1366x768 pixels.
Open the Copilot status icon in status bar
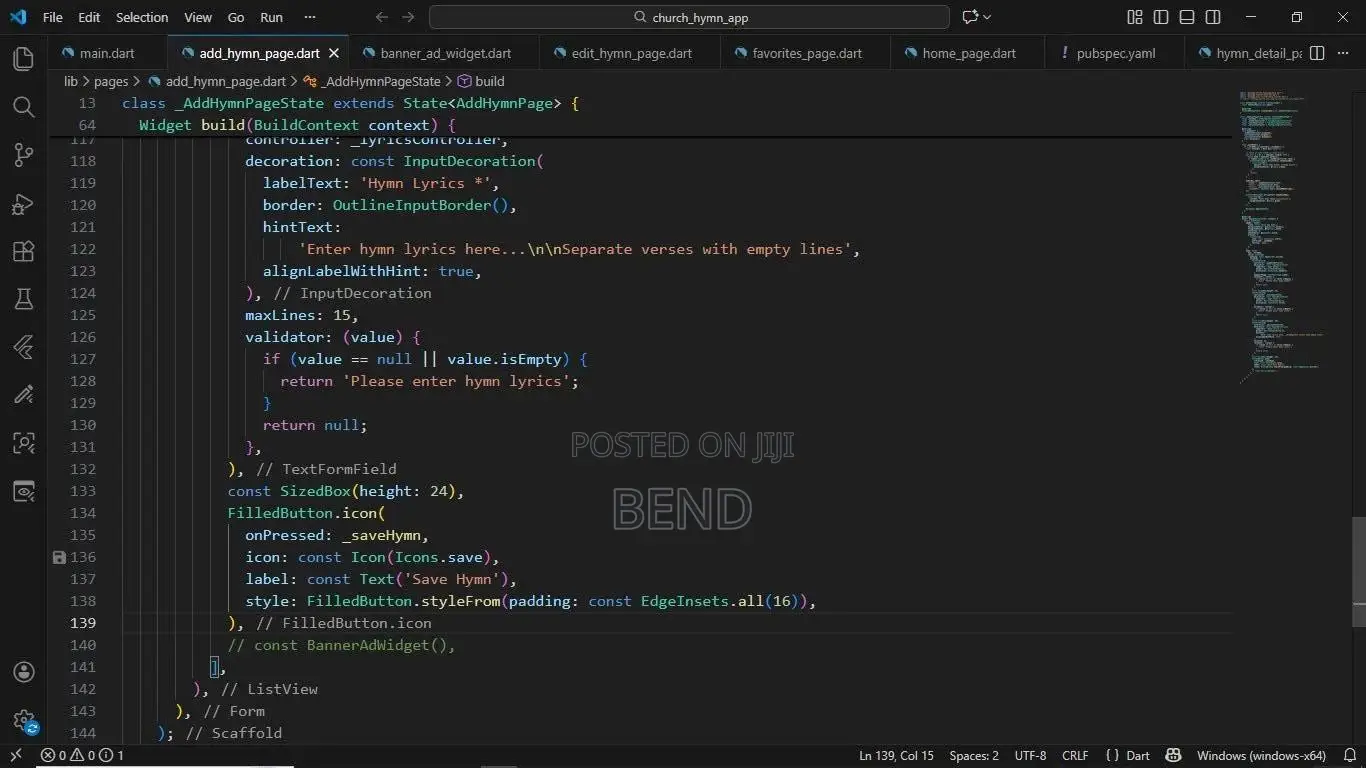click(x=1174, y=756)
